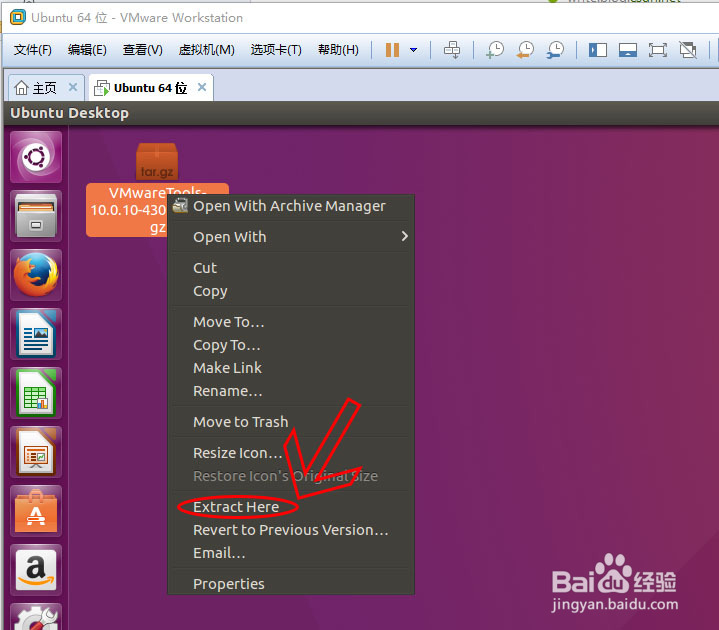Open the 帮助(H) menu
This screenshot has height=630, width=719.
(x=338, y=50)
